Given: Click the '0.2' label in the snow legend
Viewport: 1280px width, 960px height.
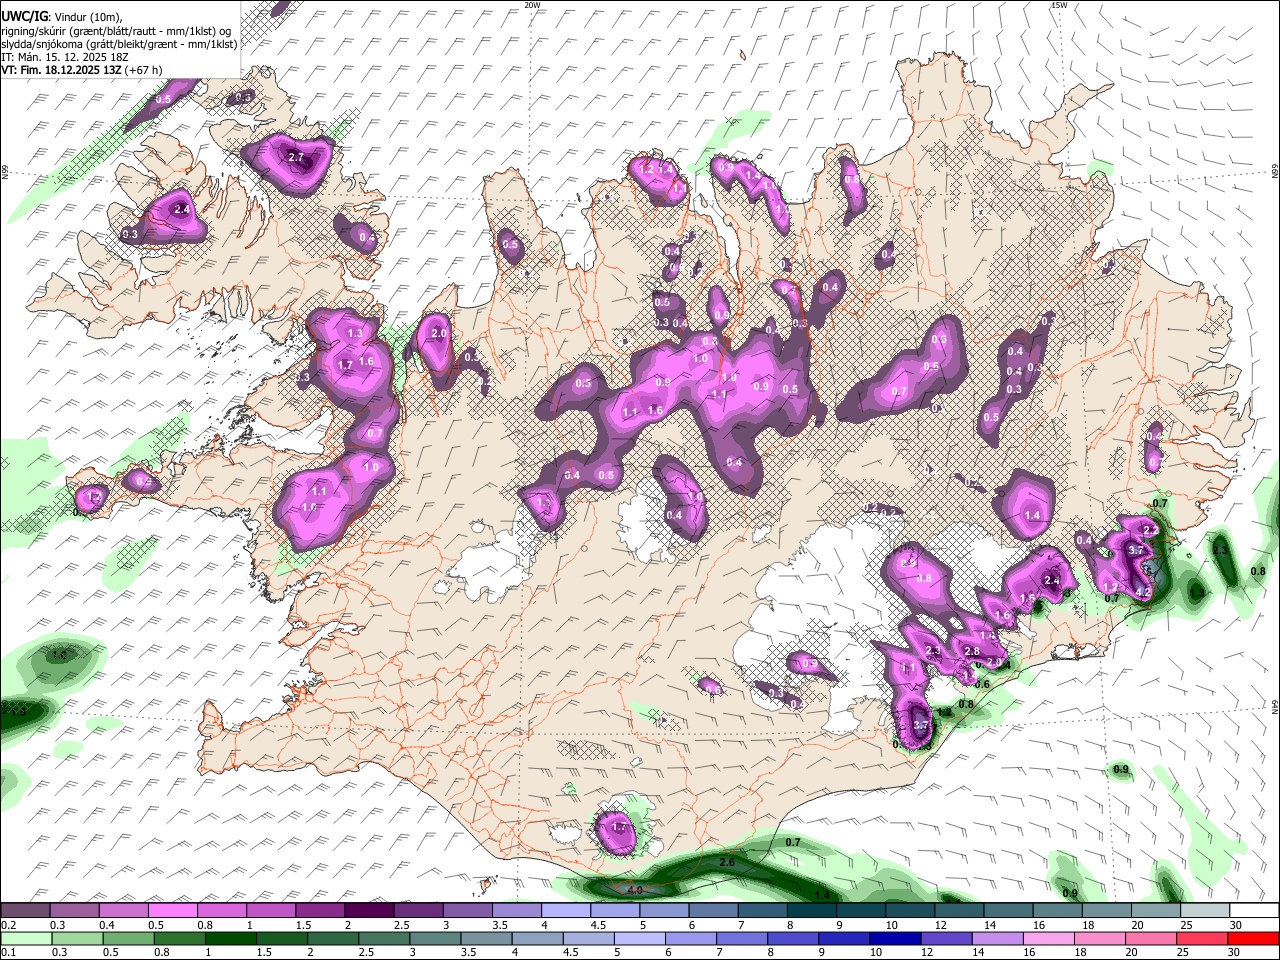Looking at the screenshot, I should tap(8, 924).
